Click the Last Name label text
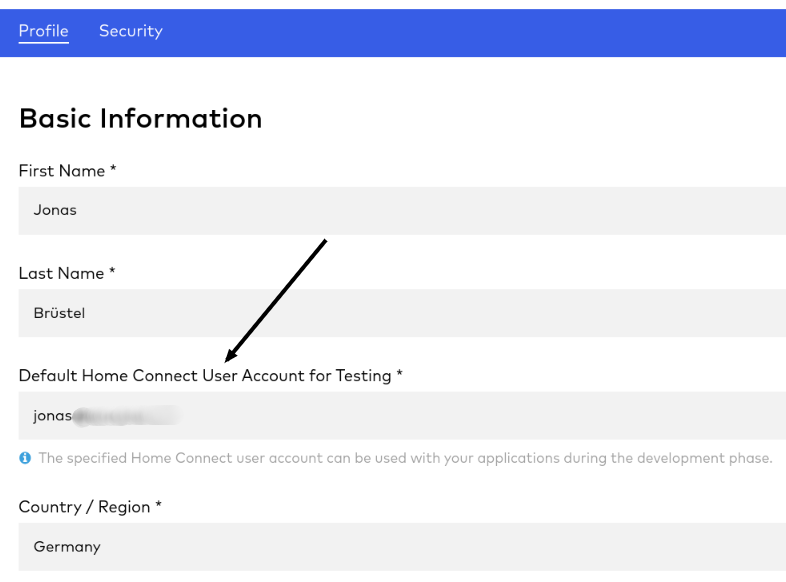The width and height of the screenshot is (786, 582). click(62, 273)
